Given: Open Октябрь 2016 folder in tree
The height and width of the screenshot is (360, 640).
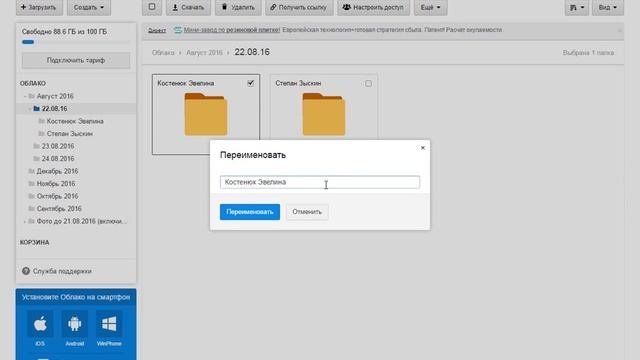Looking at the screenshot, I should coord(57,196).
